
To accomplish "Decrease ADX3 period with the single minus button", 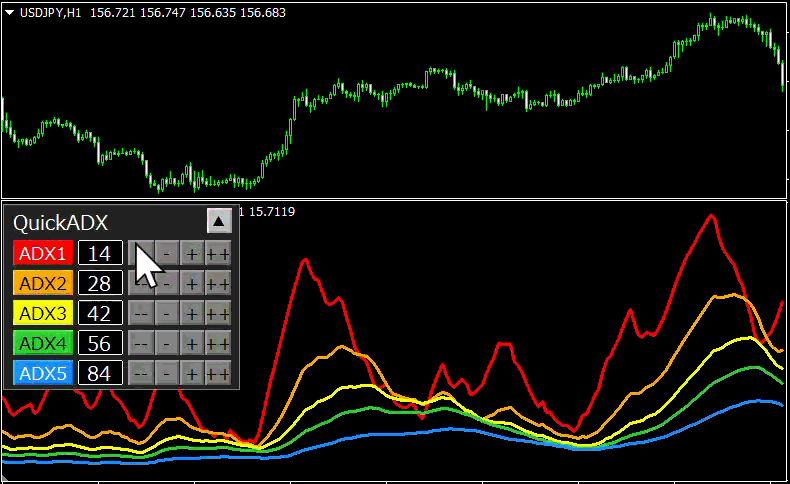I will [x=167, y=313].
